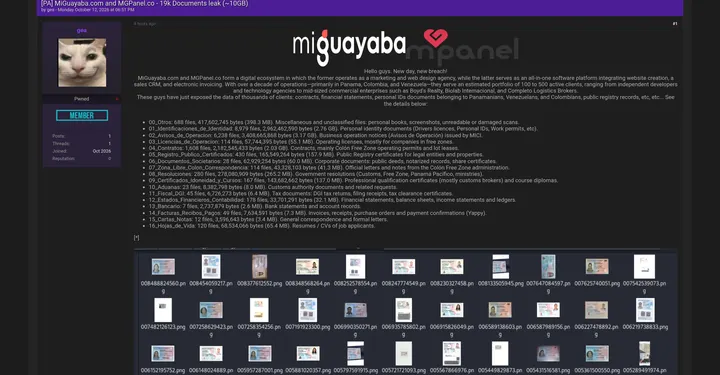View the smiling cat avatar
Image resolution: width=720 pixels, height=375 pixels.
(x=82, y=62)
